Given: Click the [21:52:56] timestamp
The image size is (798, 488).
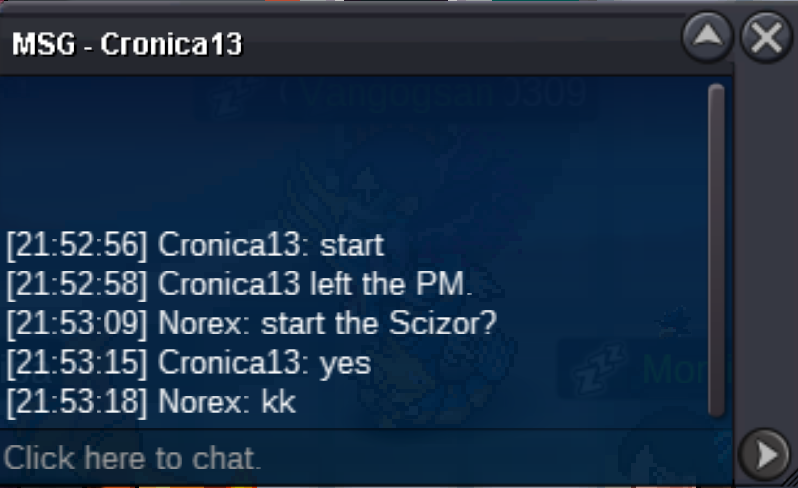Looking at the screenshot, I should (x=77, y=245).
